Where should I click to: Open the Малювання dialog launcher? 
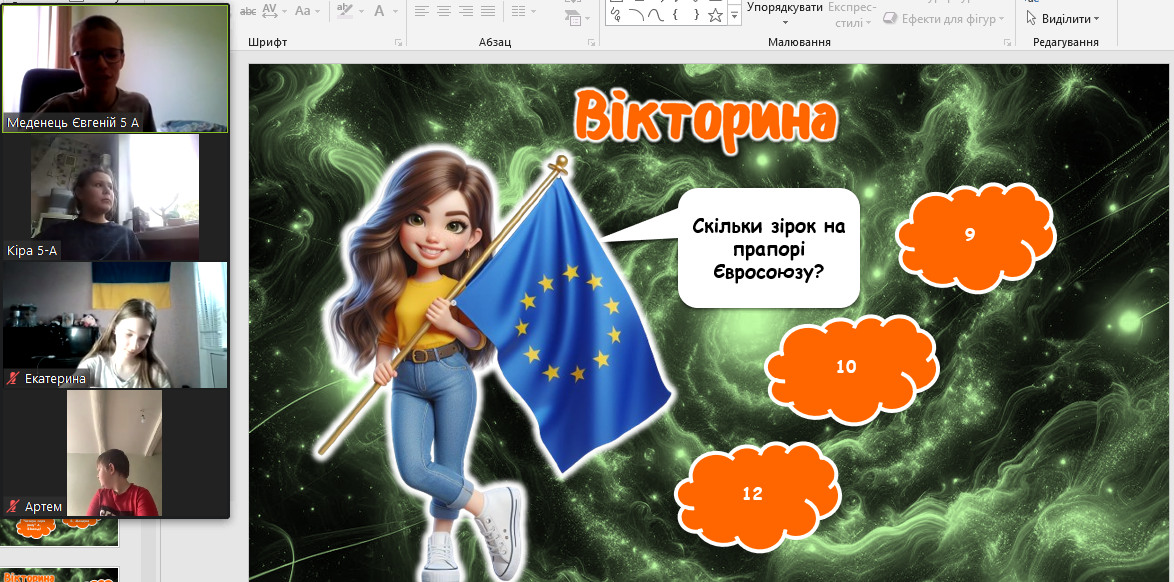pos(1007,43)
